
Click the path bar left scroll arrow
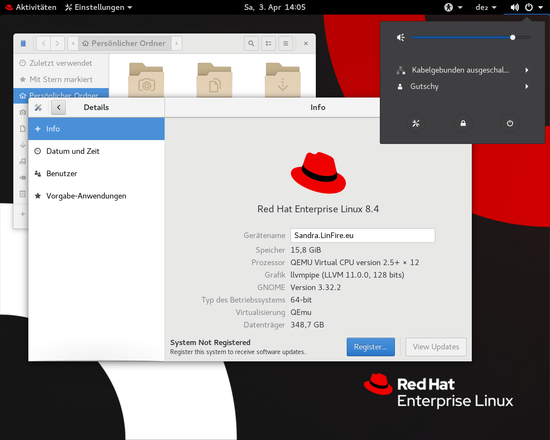tap(73, 44)
